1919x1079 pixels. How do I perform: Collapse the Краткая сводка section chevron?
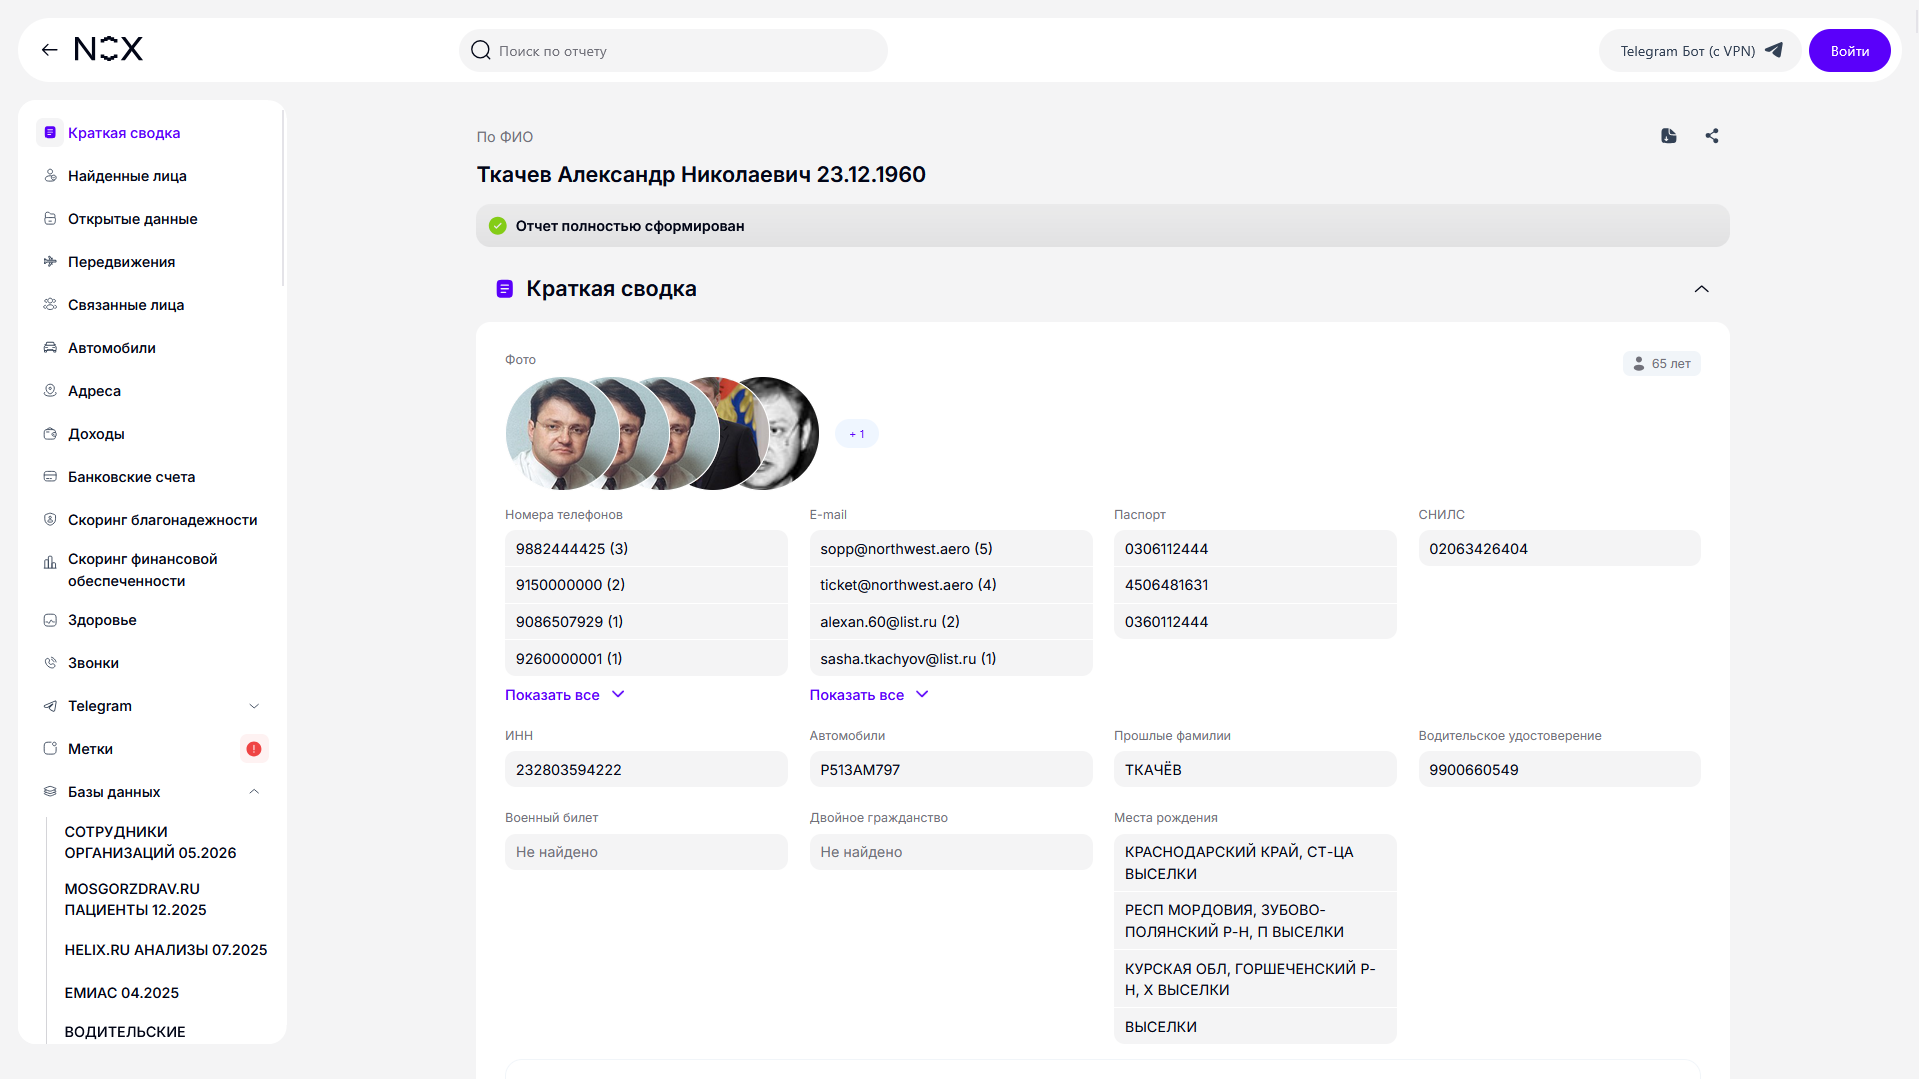point(1701,289)
